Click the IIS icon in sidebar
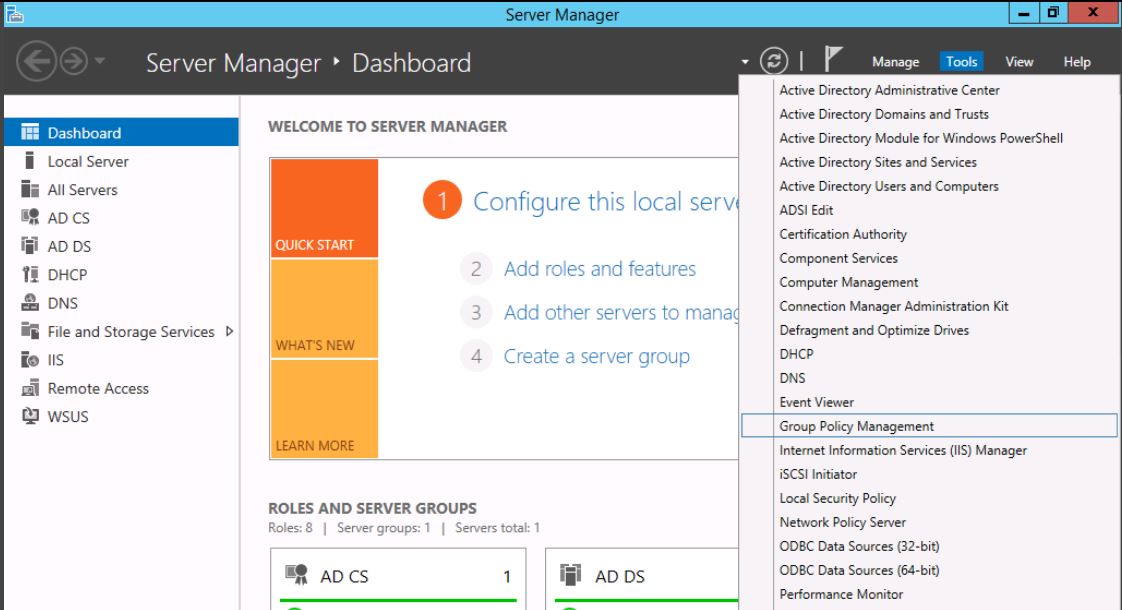The width and height of the screenshot is (1122, 610). (x=30, y=360)
